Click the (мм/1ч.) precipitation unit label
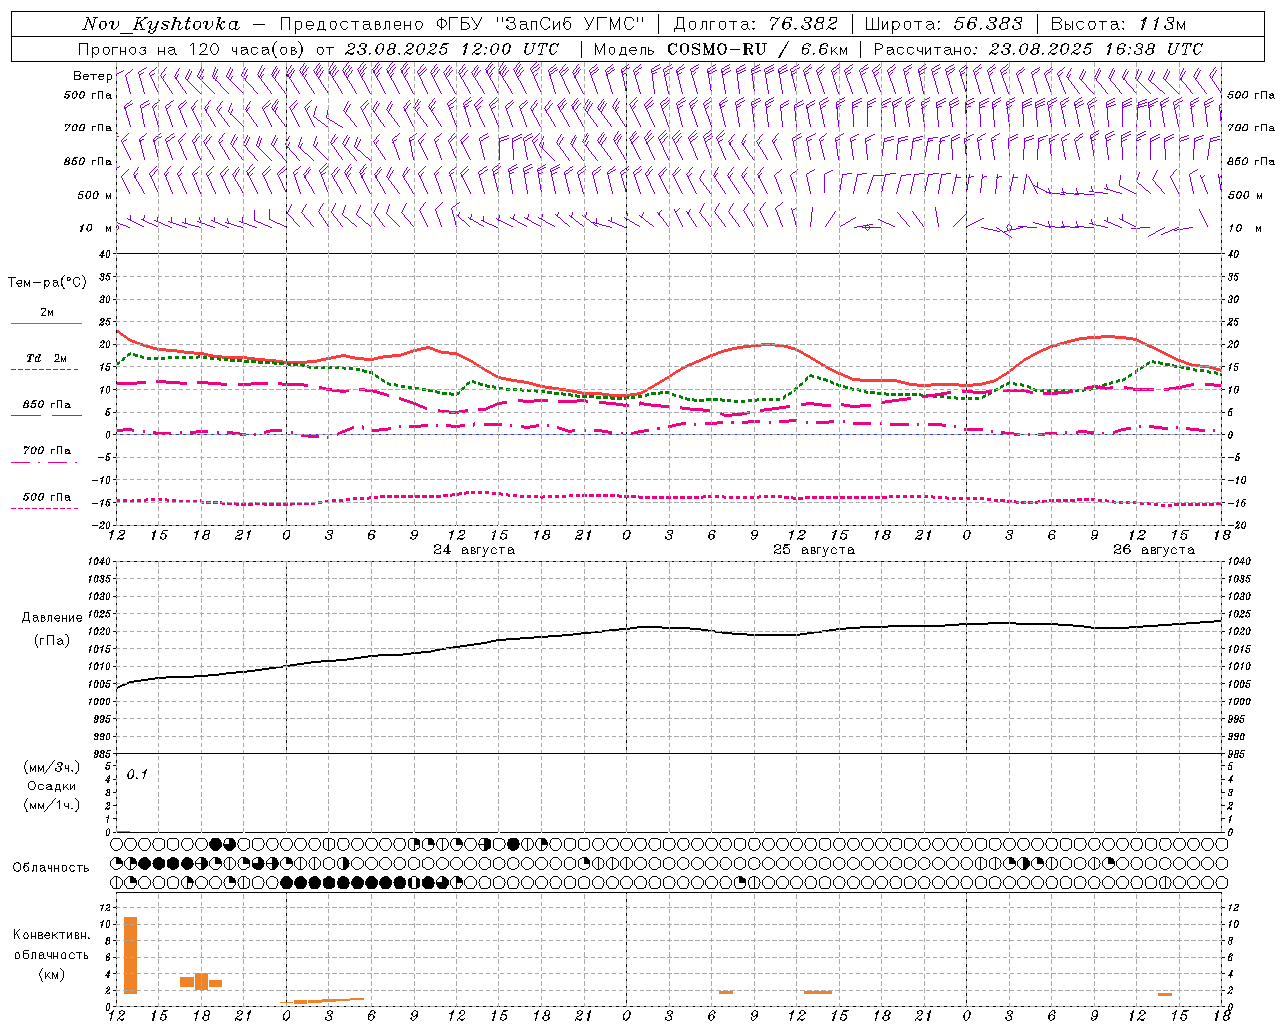This screenshot has height=1024, width=1280. click(52, 805)
